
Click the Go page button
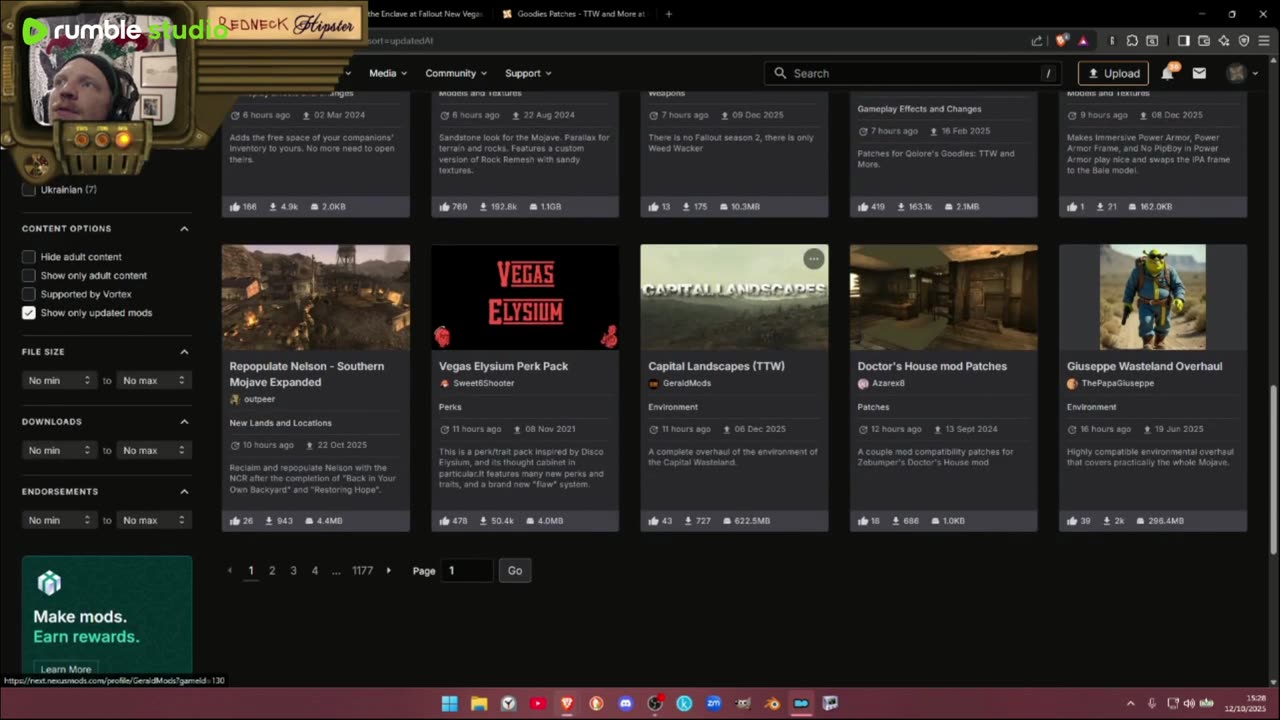[515, 570]
